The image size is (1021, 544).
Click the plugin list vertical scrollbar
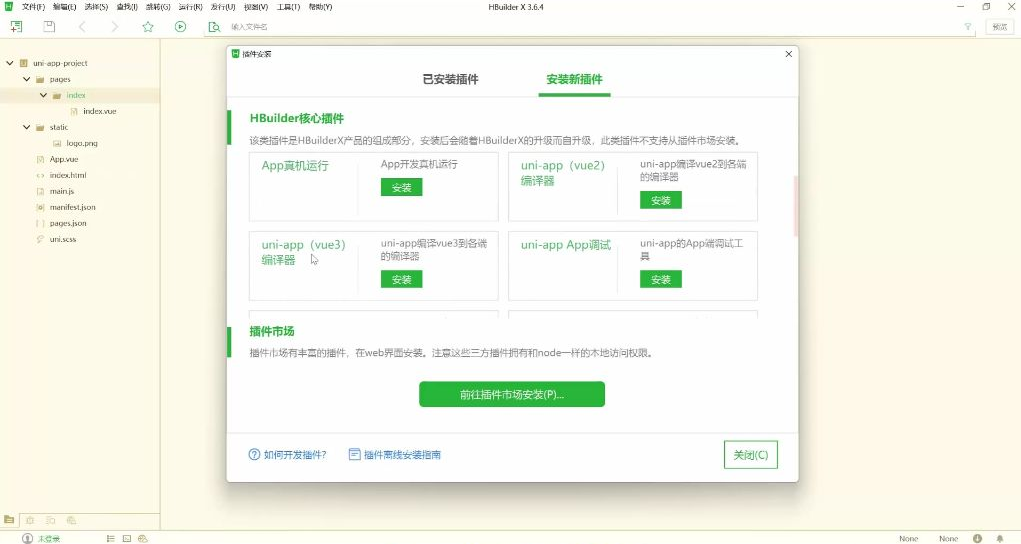pos(795,205)
